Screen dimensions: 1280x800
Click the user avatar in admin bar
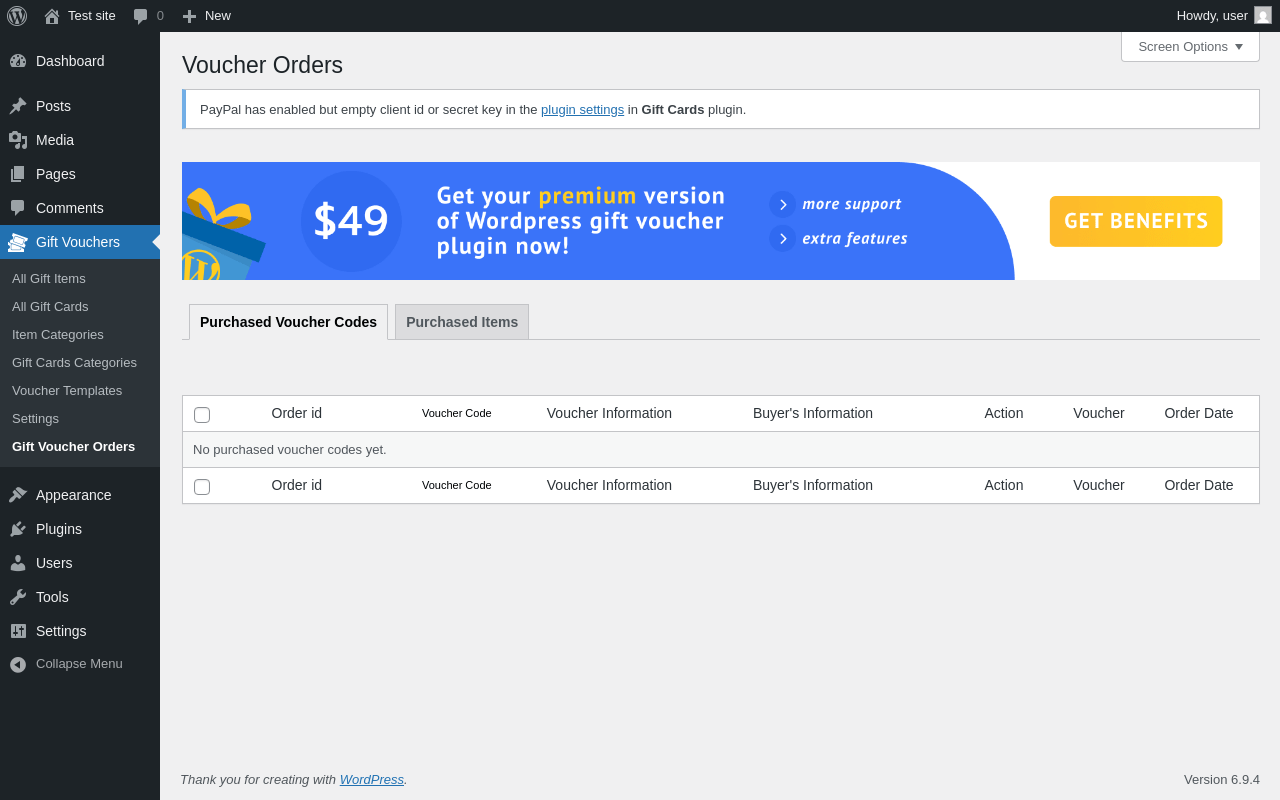point(1263,15)
